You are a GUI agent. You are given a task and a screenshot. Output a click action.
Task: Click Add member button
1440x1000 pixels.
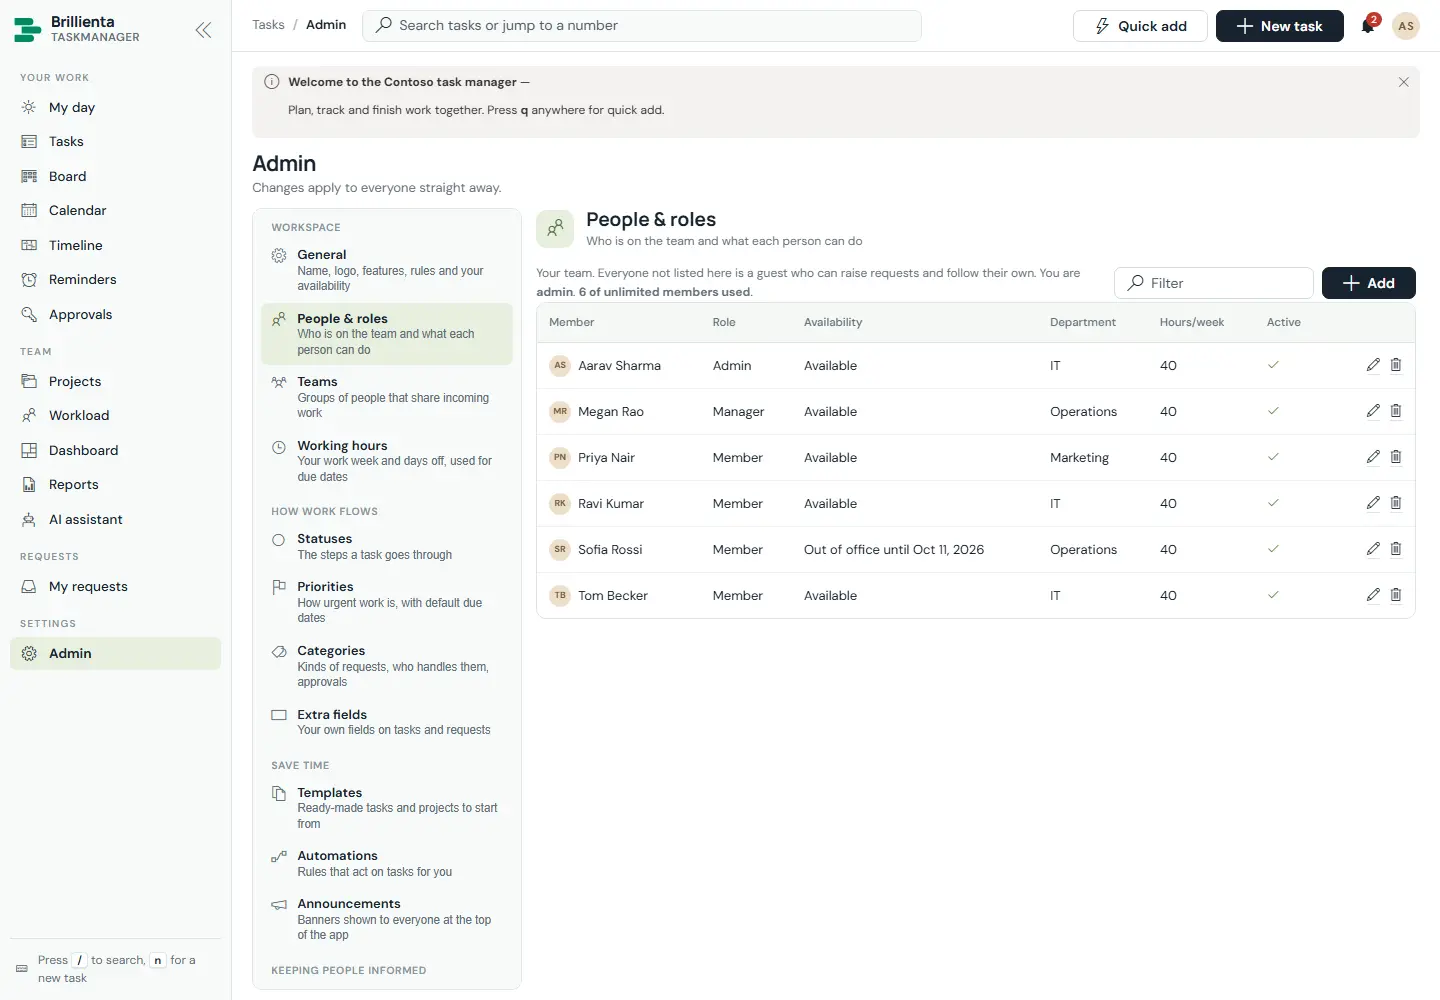point(1368,283)
